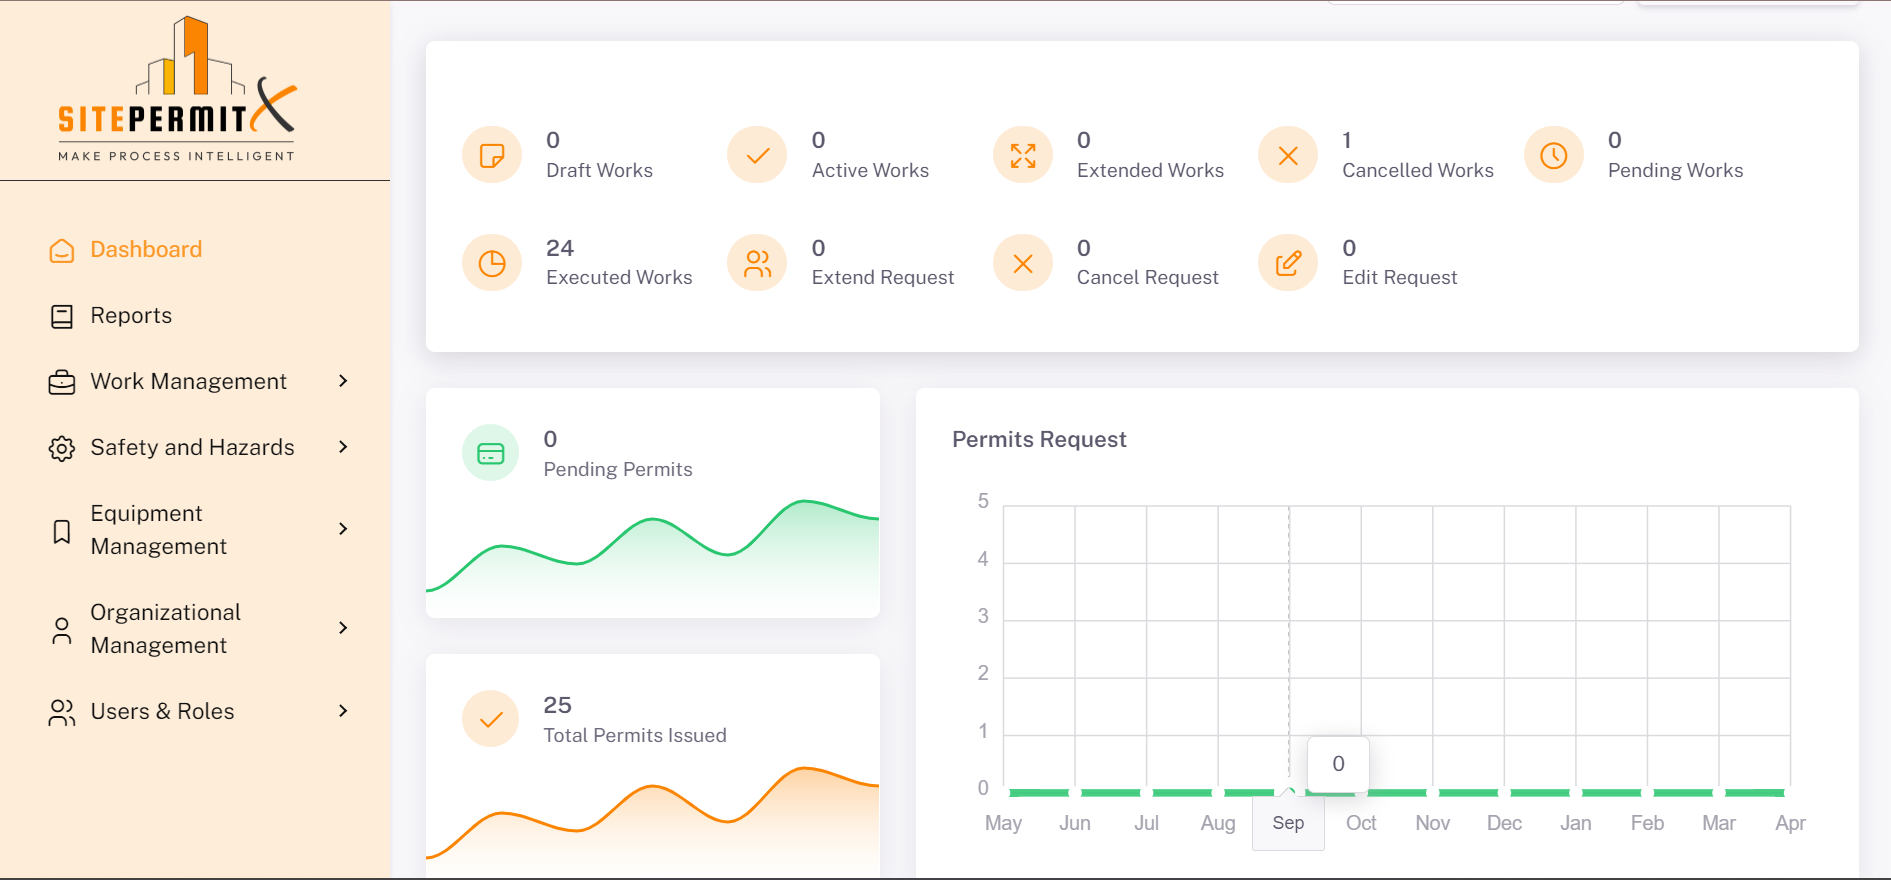This screenshot has height=880, width=1891.
Task: Click the Cancel Request X icon
Action: [x=1023, y=263]
